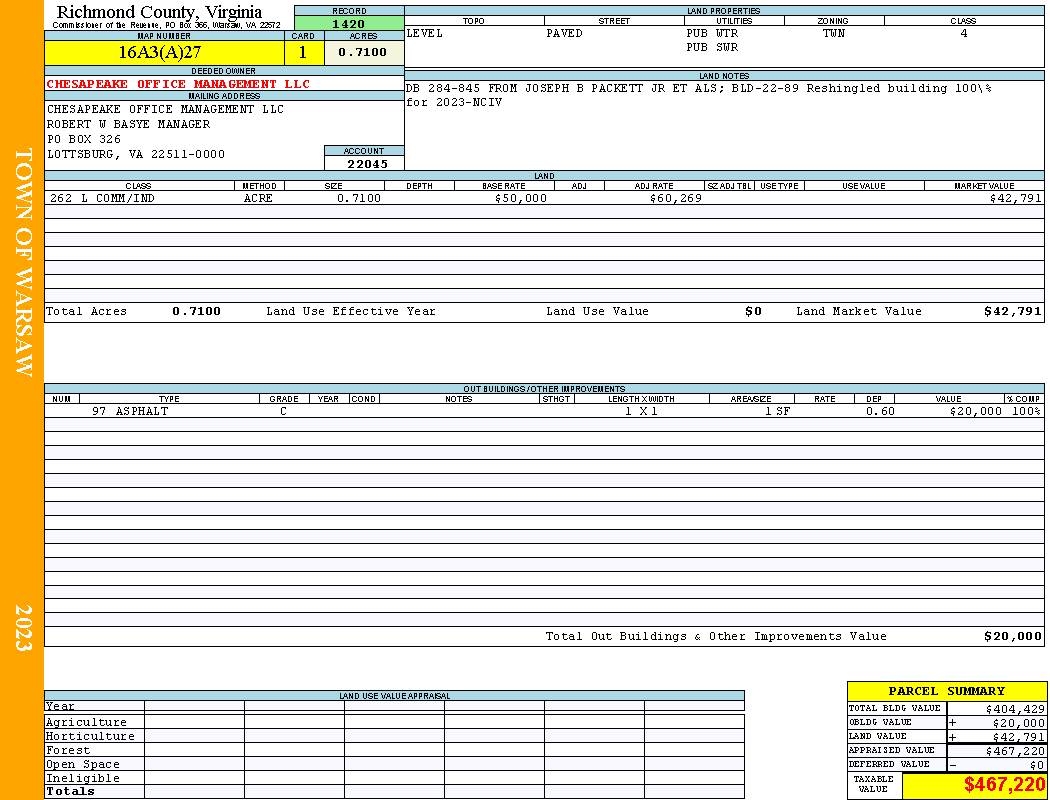Select outbuilding type 97 ASPHALT
Image resolution: width=1050 pixels, height=800 pixels.
pos(130,411)
